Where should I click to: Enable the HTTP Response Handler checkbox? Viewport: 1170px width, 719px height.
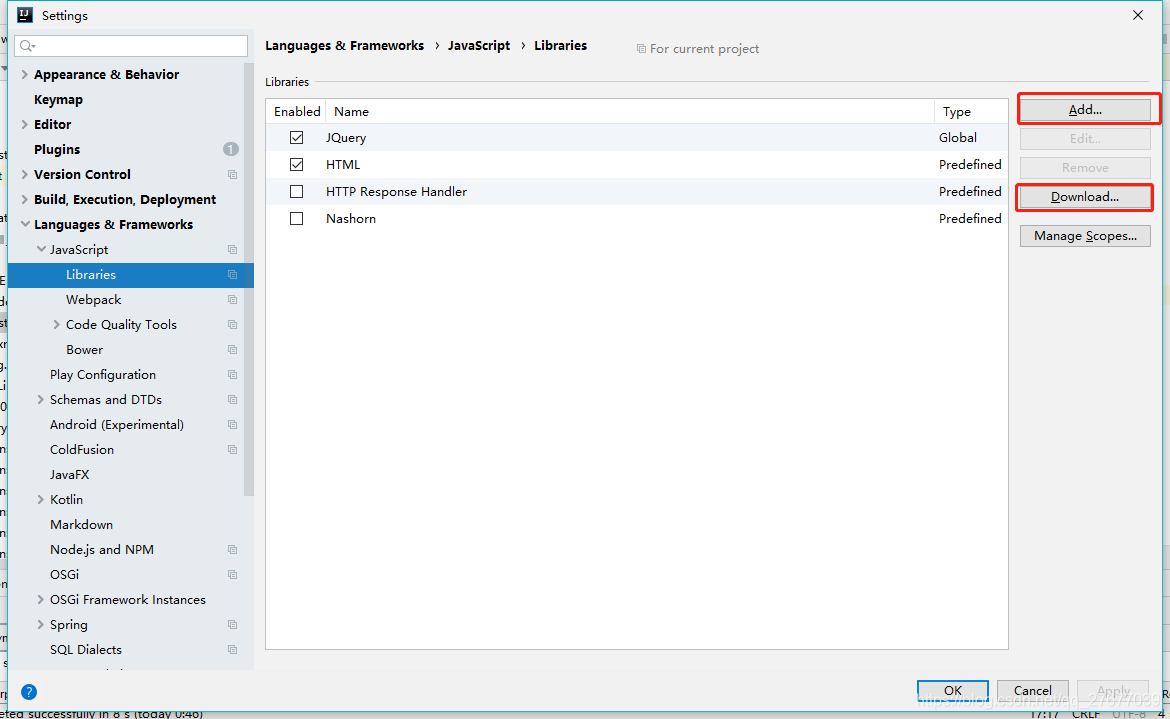click(x=296, y=192)
